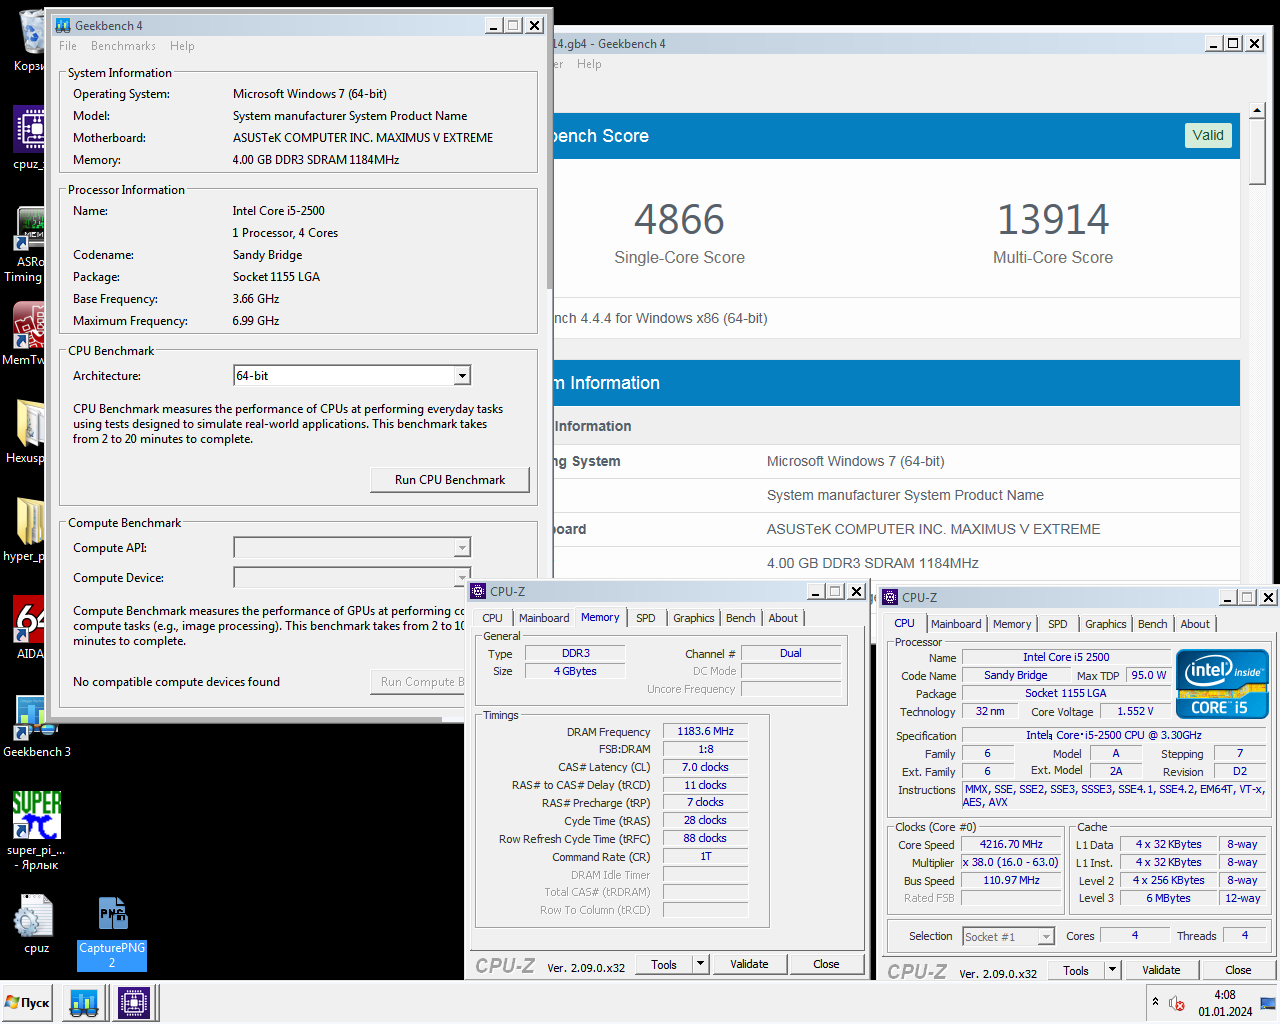The height and width of the screenshot is (1024, 1280).
Task: Open the hyper_pi folder on desktop
Action: coord(28,530)
